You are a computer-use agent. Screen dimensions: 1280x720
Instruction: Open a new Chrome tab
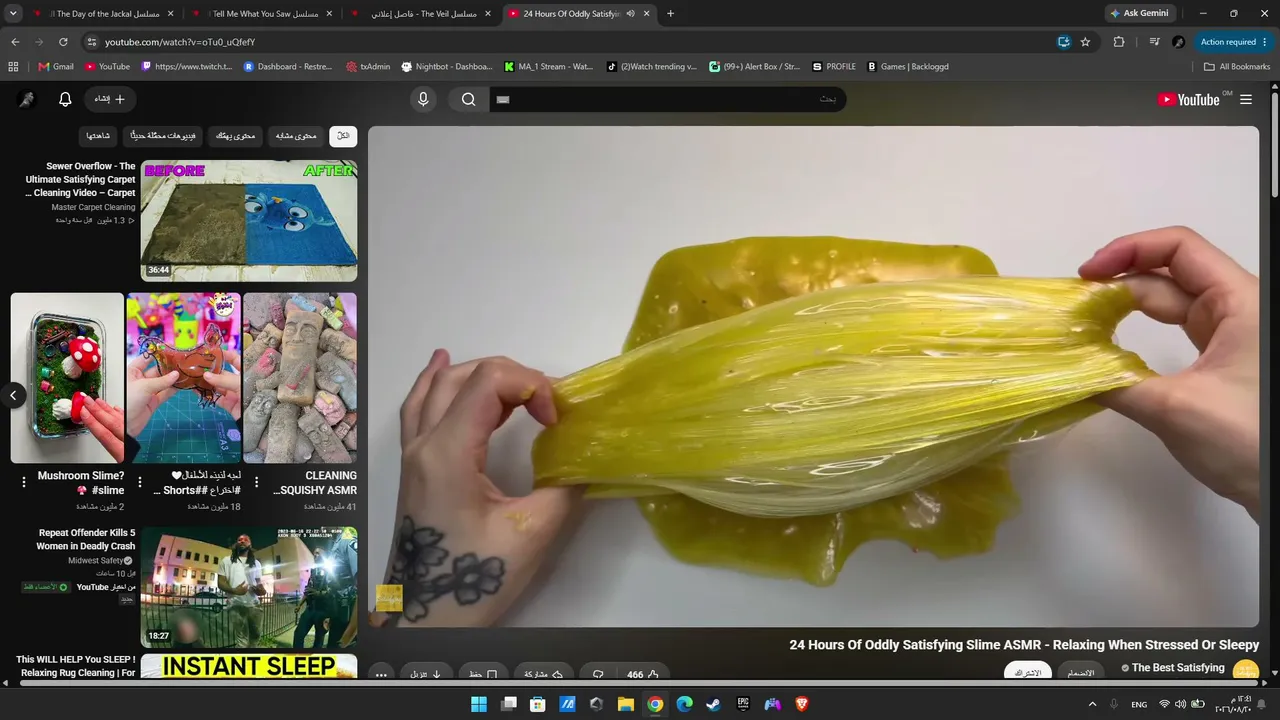(x=670, y=14)
